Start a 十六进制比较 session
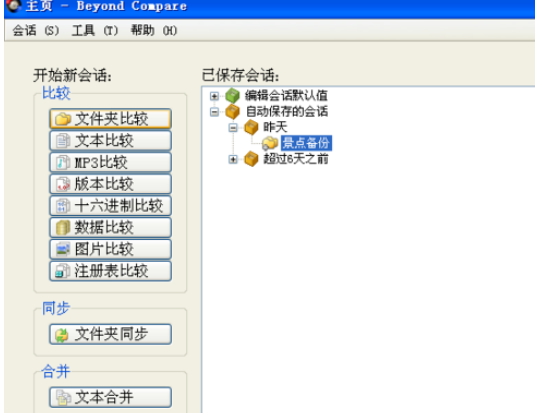 pyautogui.click(x=110, y=206)
